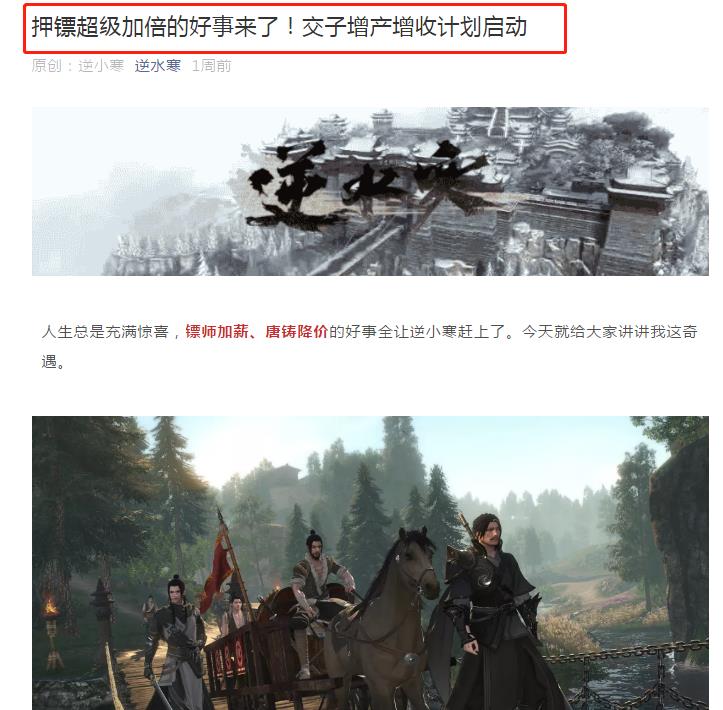The height and width of the screenshot is (710, 723).
Task: Click the torch brazier at left
Action: pyautogui.click(x=52, y=634)
